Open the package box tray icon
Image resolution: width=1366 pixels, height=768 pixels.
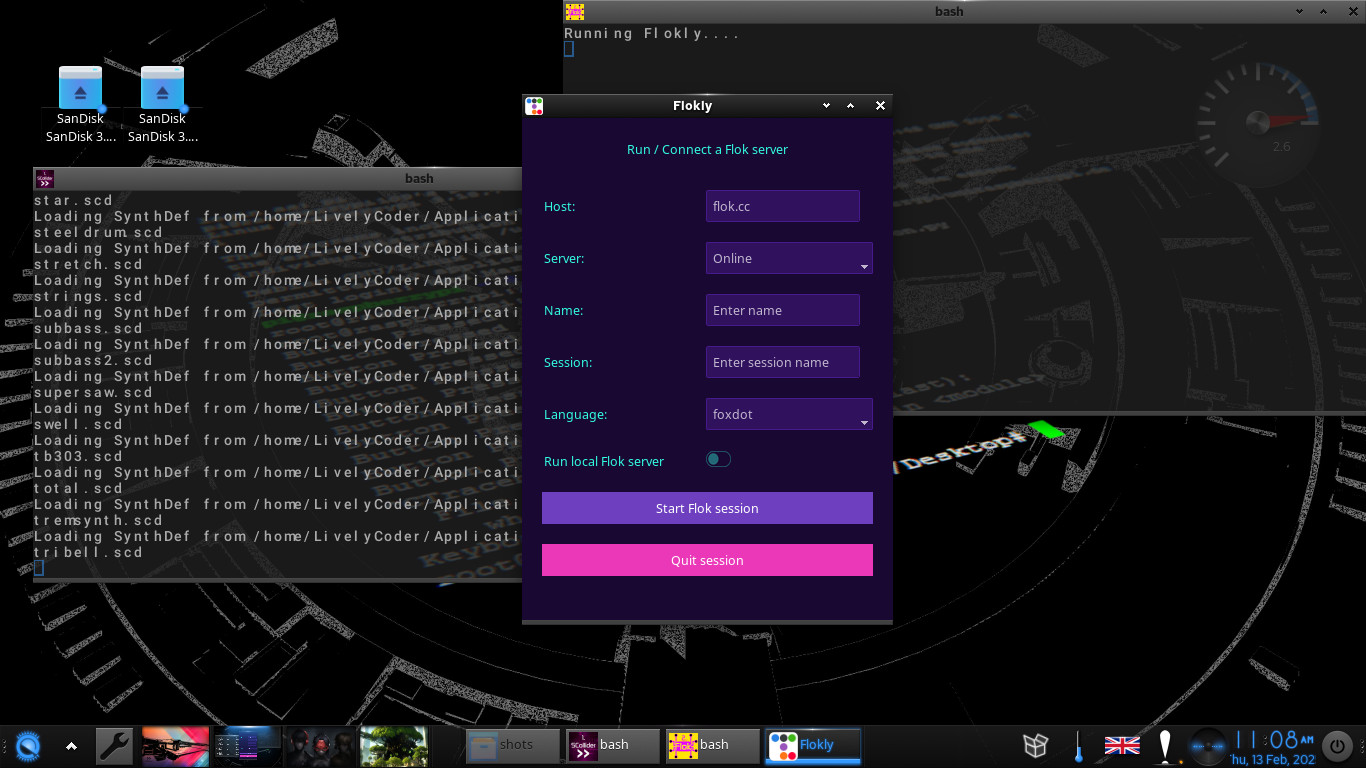pyautogui.click(x=1035, y=745)
